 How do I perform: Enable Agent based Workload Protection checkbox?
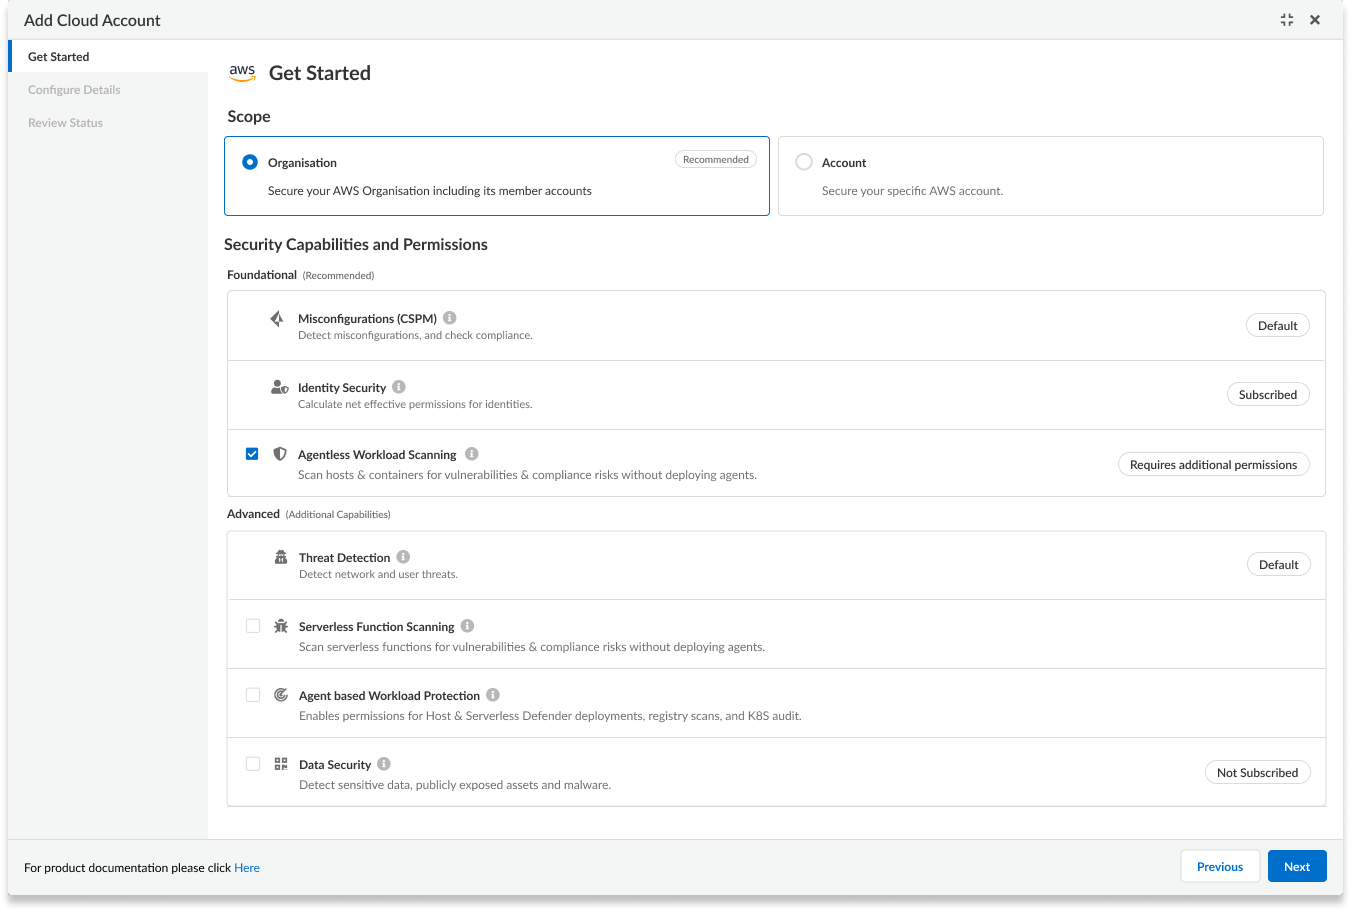click(x=253, y=695)
